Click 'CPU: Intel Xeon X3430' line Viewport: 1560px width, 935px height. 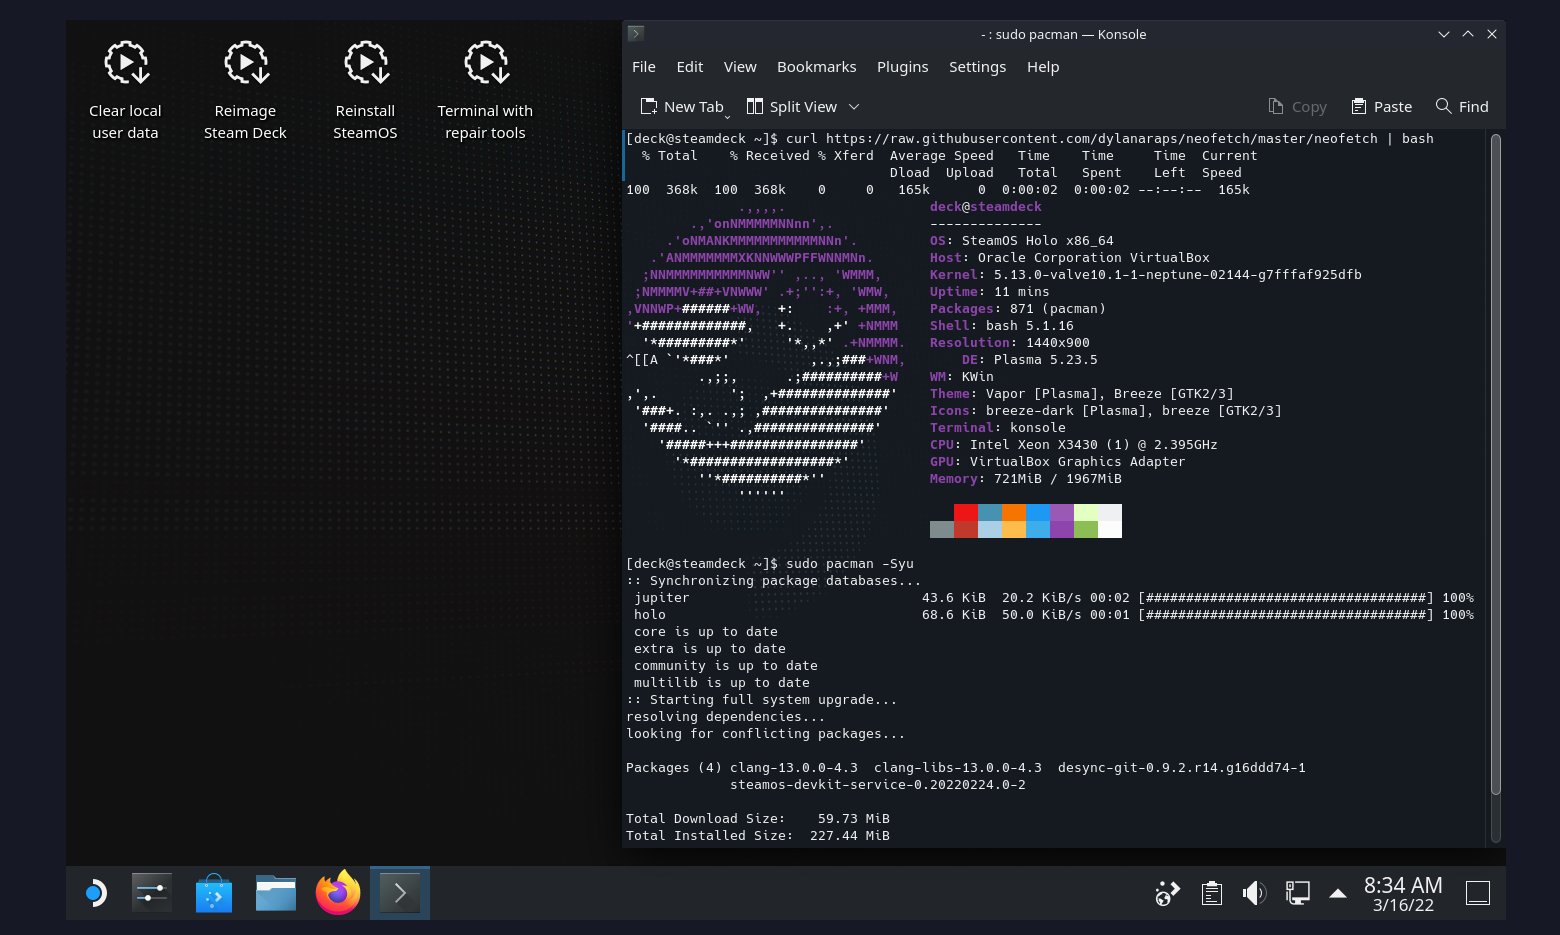point(1074,445)
